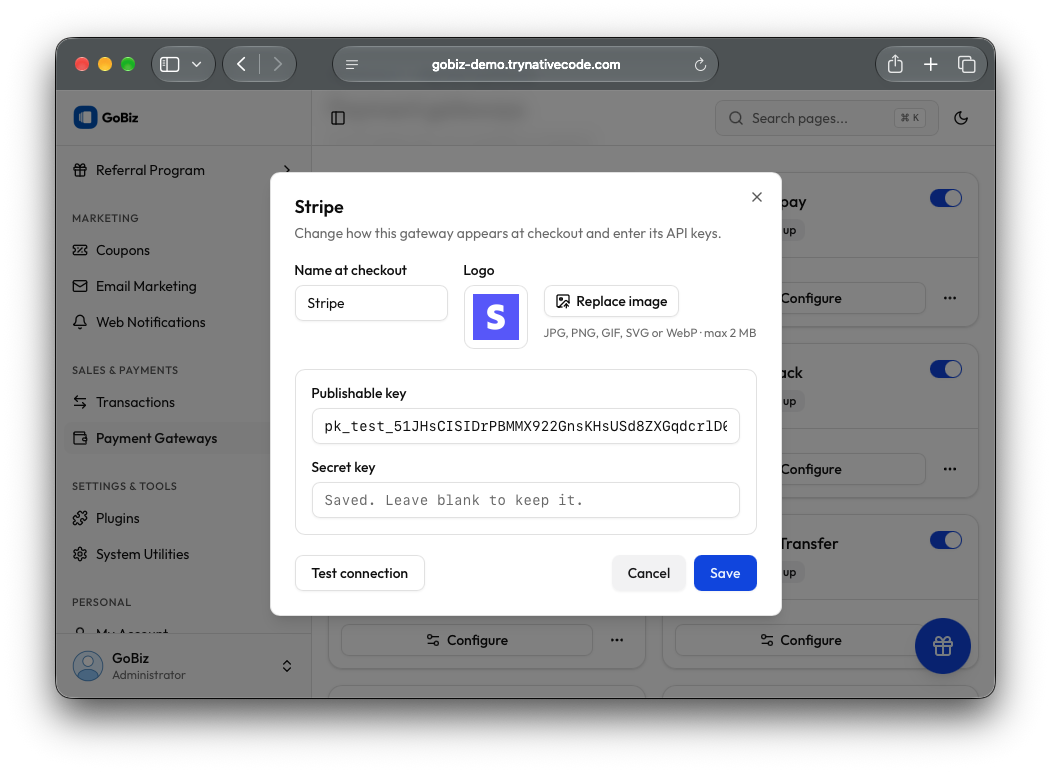
Task: Disable the gateway toggle on the 'ack' card
Action: coord(946,369)
